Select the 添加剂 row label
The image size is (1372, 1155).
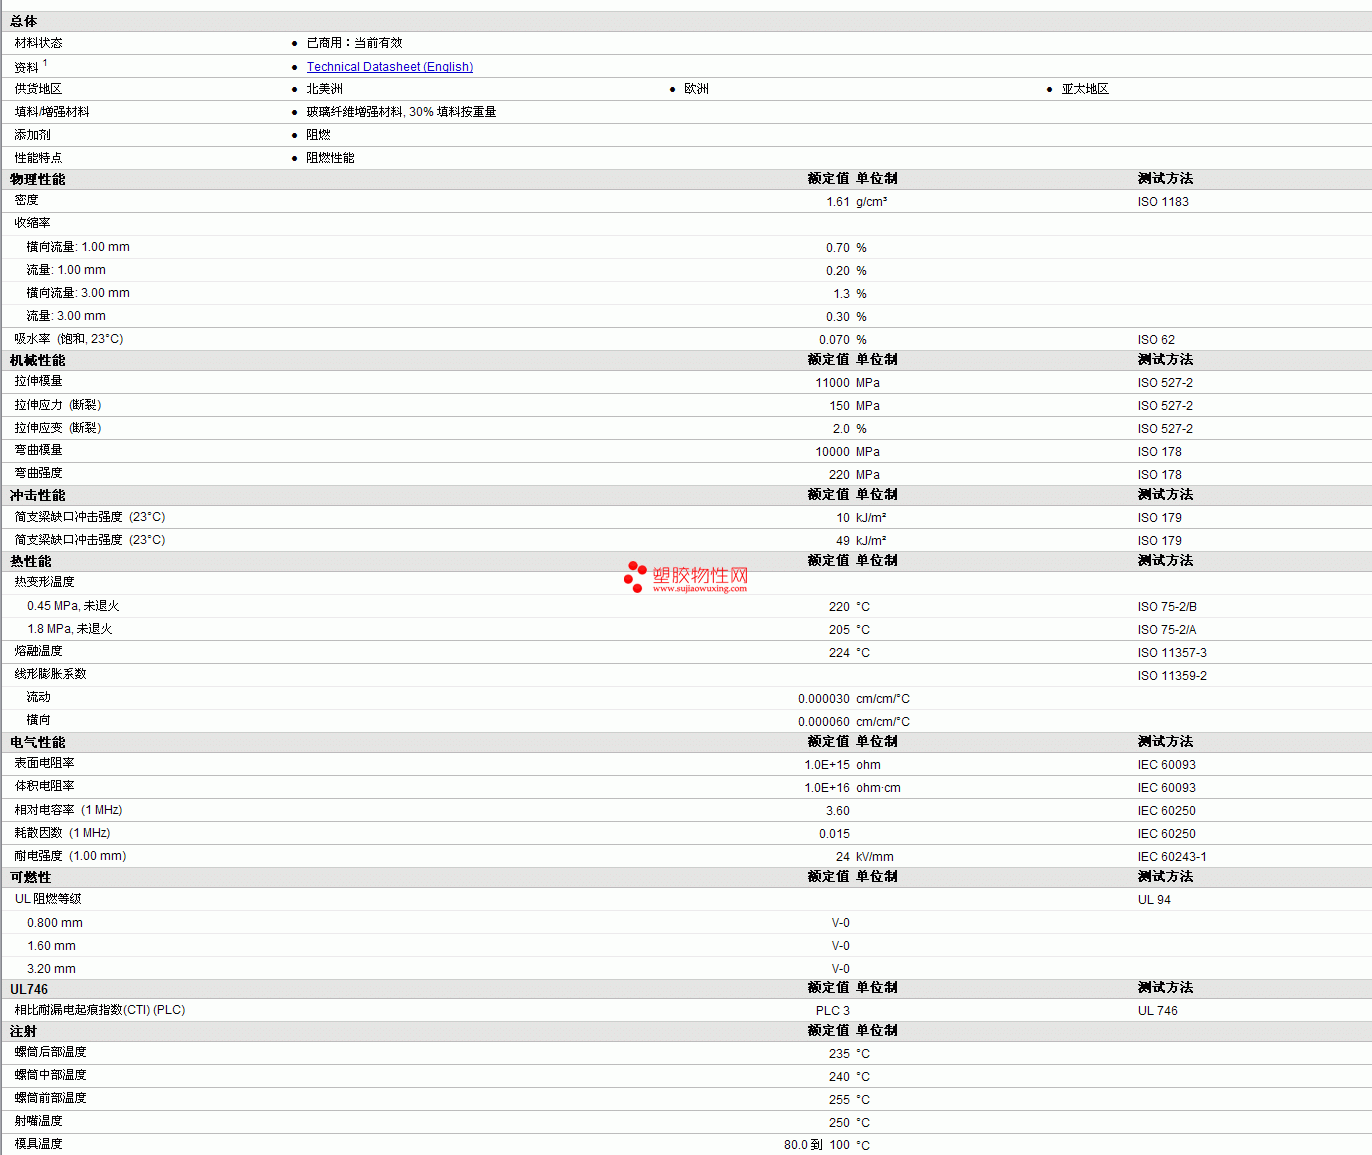[x=32, y=135]
